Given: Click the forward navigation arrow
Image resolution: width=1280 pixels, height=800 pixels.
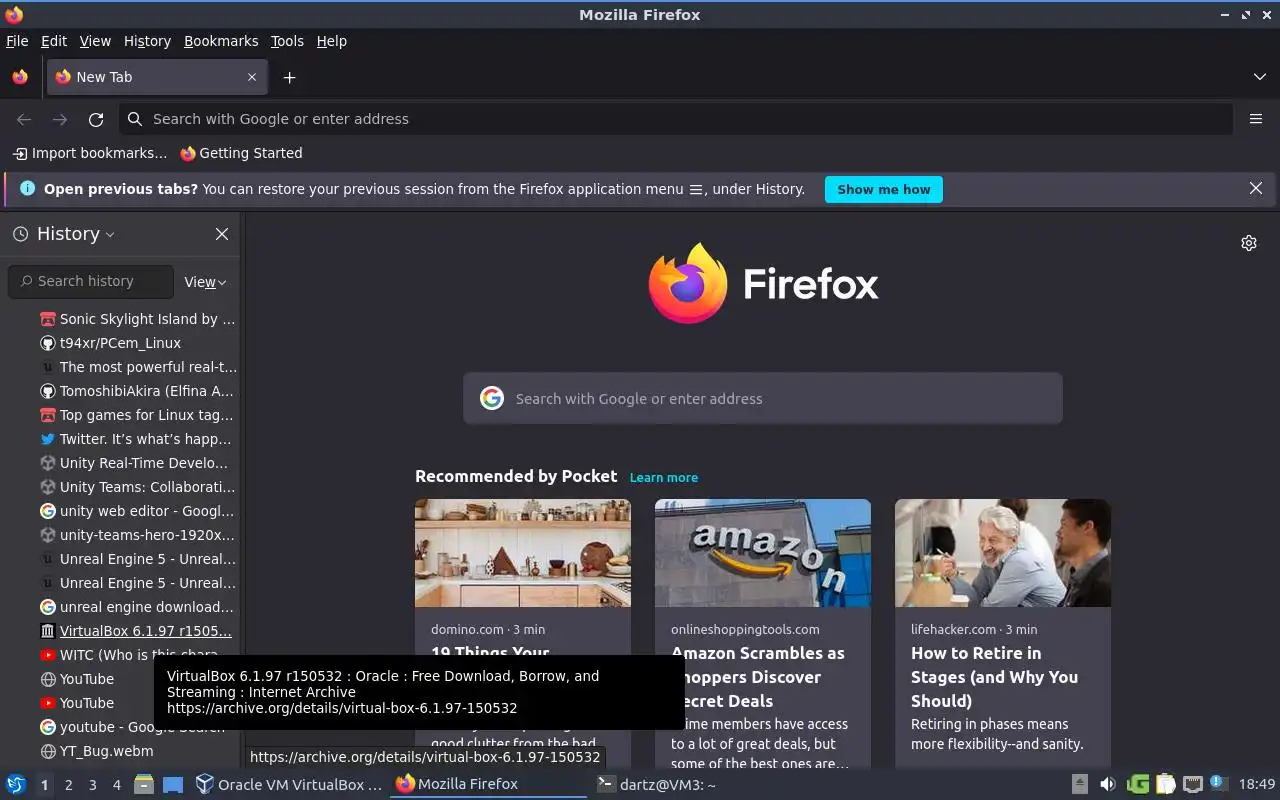Looking at the screenshot, I should tap(60, 119).
